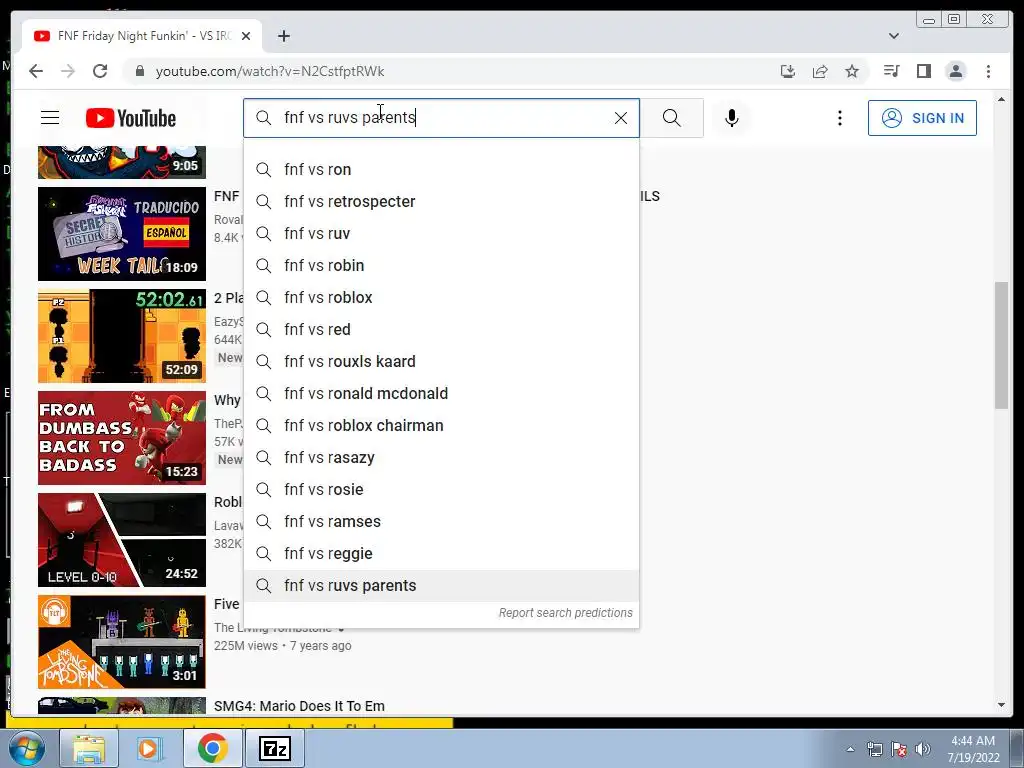
Task: Open "SMG4: Mario Does It To Em" title
Action: pyautogui.click(x=299, y=706)
